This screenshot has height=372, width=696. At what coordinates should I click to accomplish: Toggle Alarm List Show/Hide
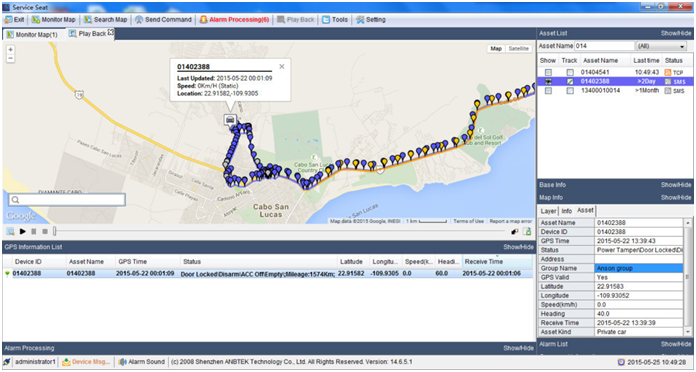676,344
